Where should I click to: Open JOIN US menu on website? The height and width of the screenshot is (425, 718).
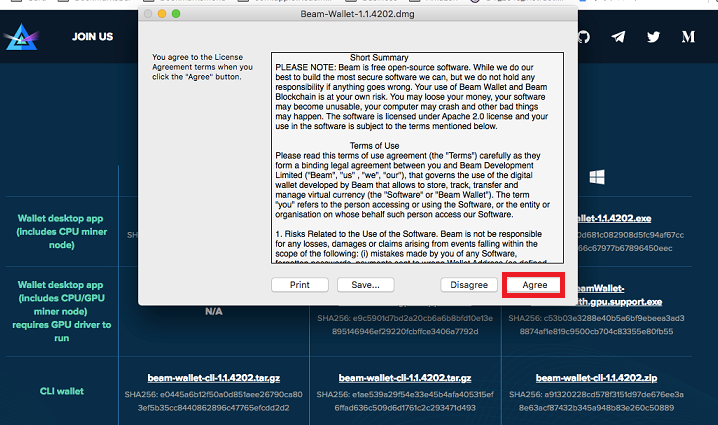[x=92, y=37]
